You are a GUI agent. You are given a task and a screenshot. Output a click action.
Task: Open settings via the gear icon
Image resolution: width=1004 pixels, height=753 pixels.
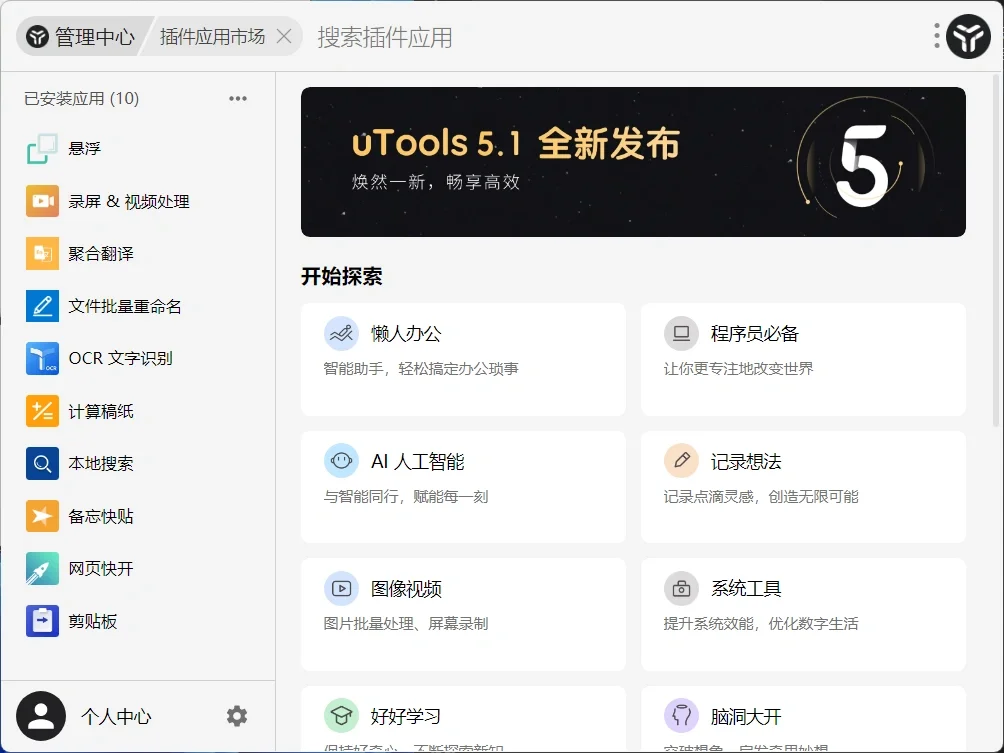237,716
